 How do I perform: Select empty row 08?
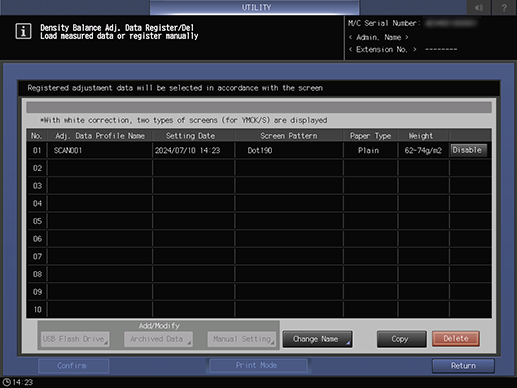click(259, 274)
